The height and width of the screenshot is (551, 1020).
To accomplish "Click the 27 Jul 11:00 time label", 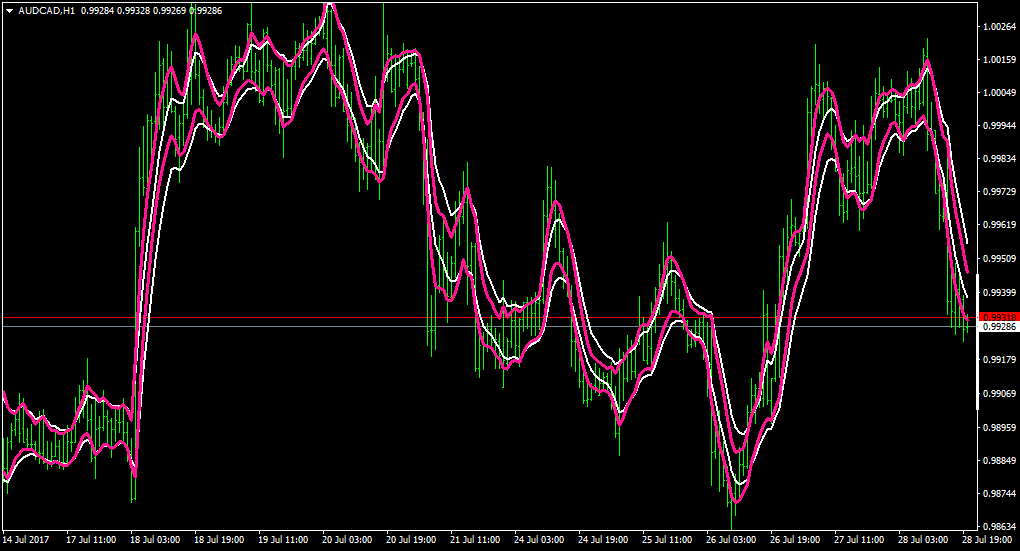I will pyautogui.click(x=859, y=540).
